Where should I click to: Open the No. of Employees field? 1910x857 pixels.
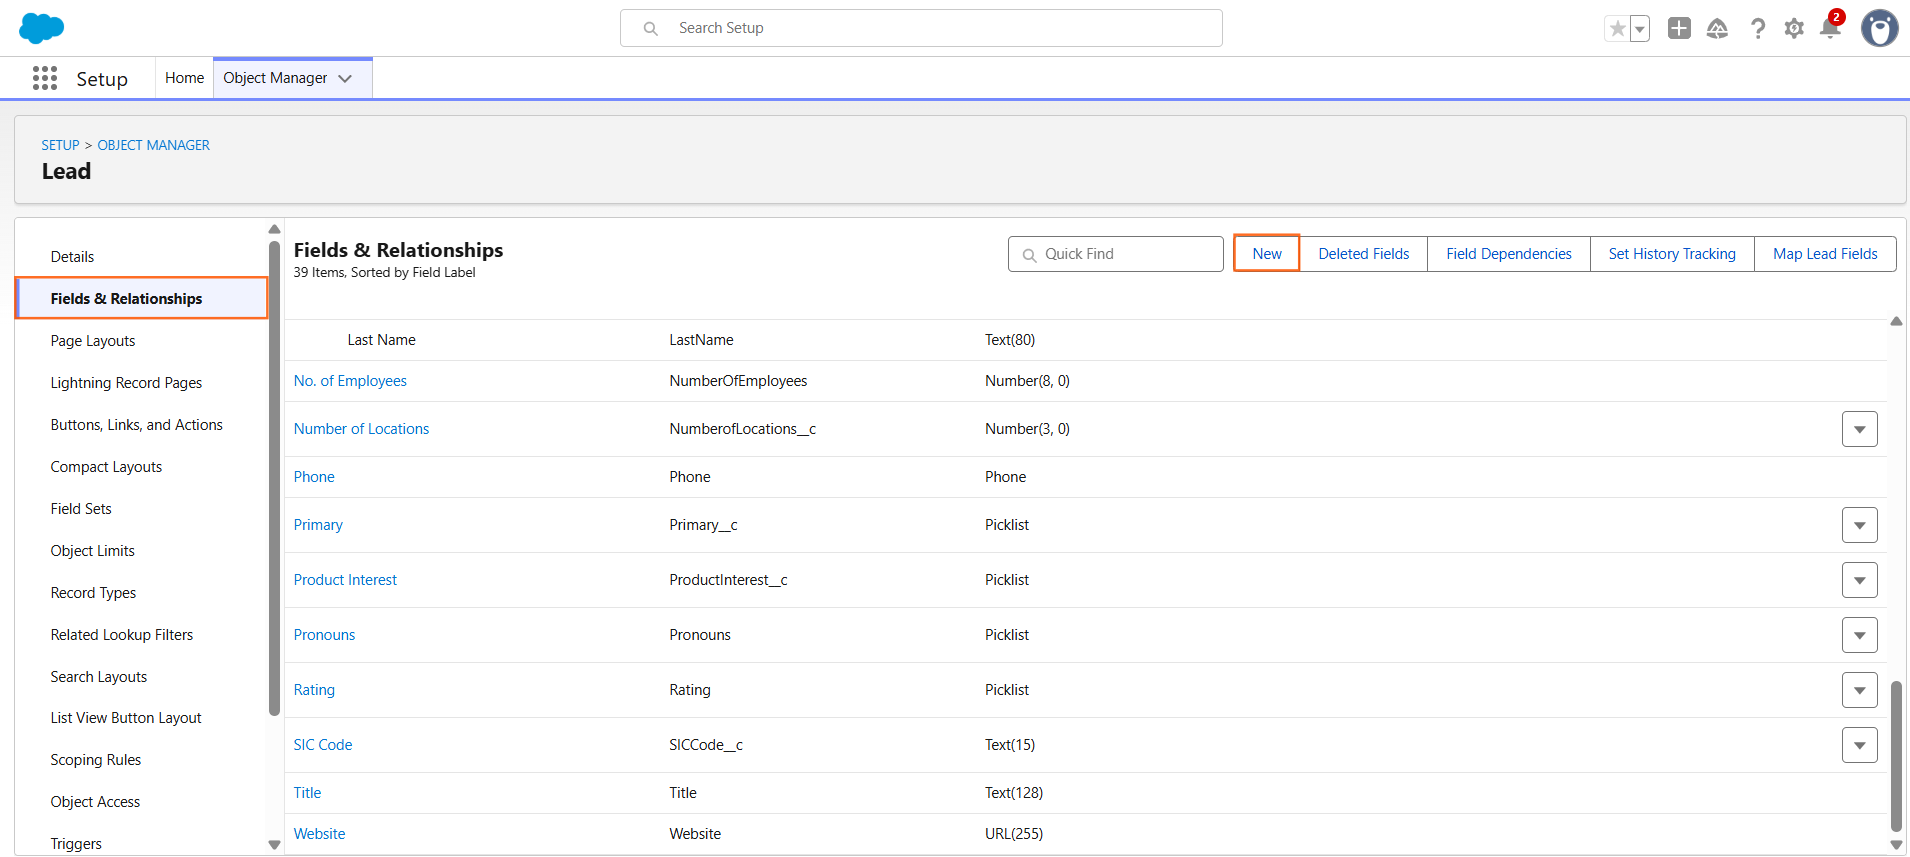pos(350,381)
